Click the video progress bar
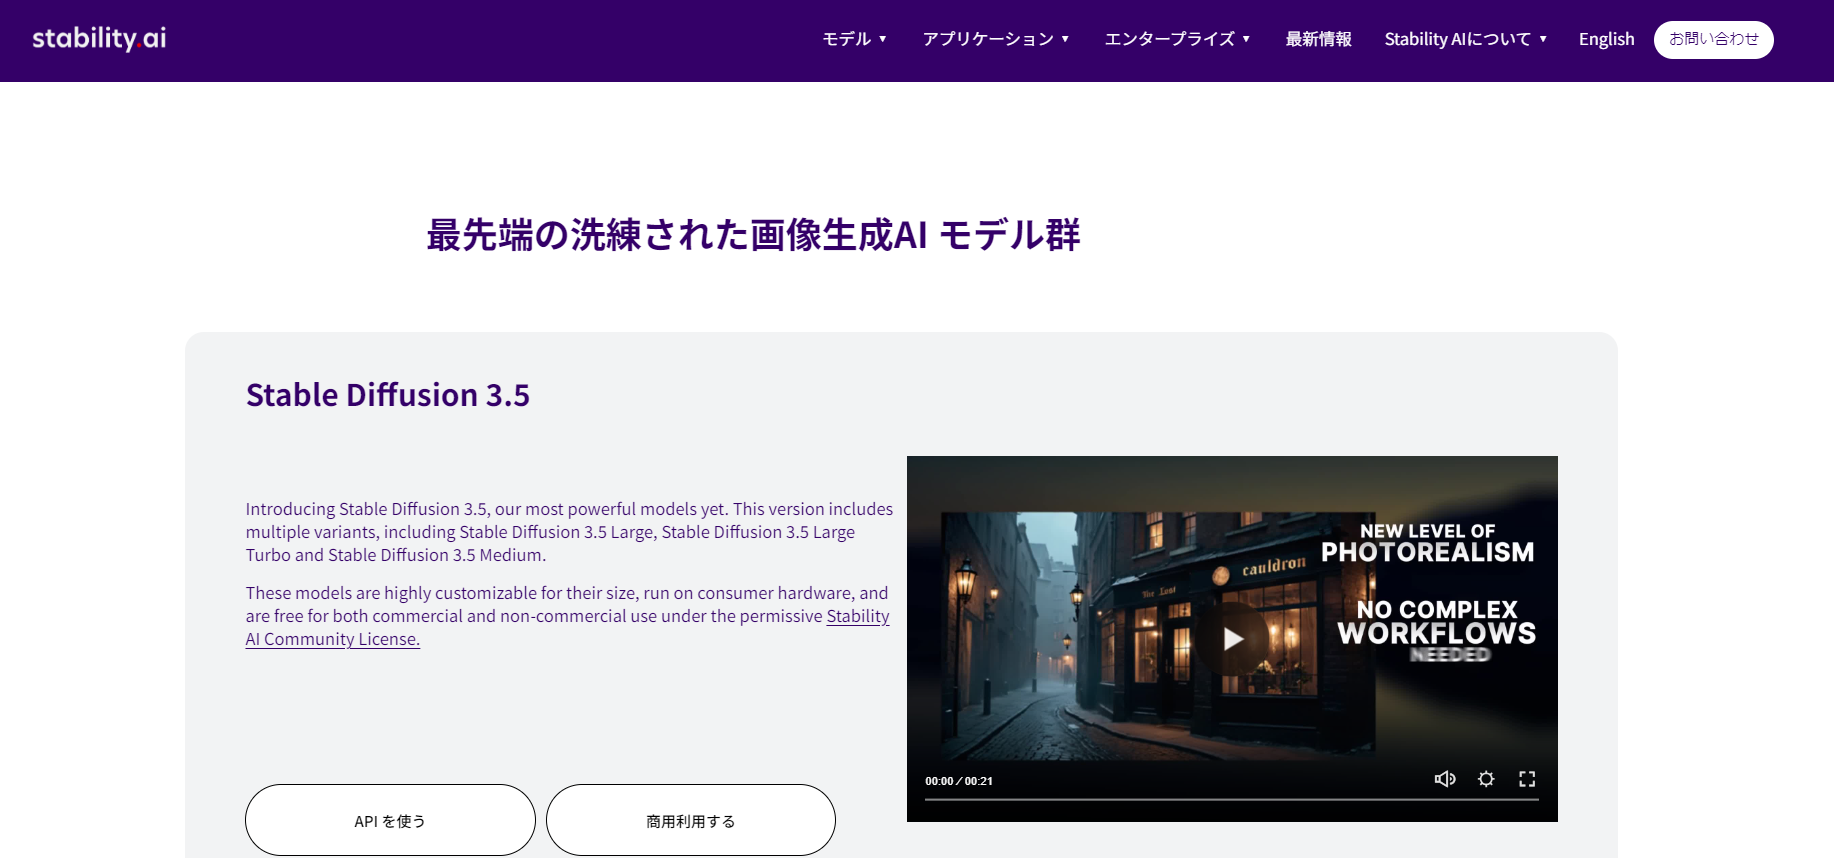The image size is (1834, 858). [1232, 799]
